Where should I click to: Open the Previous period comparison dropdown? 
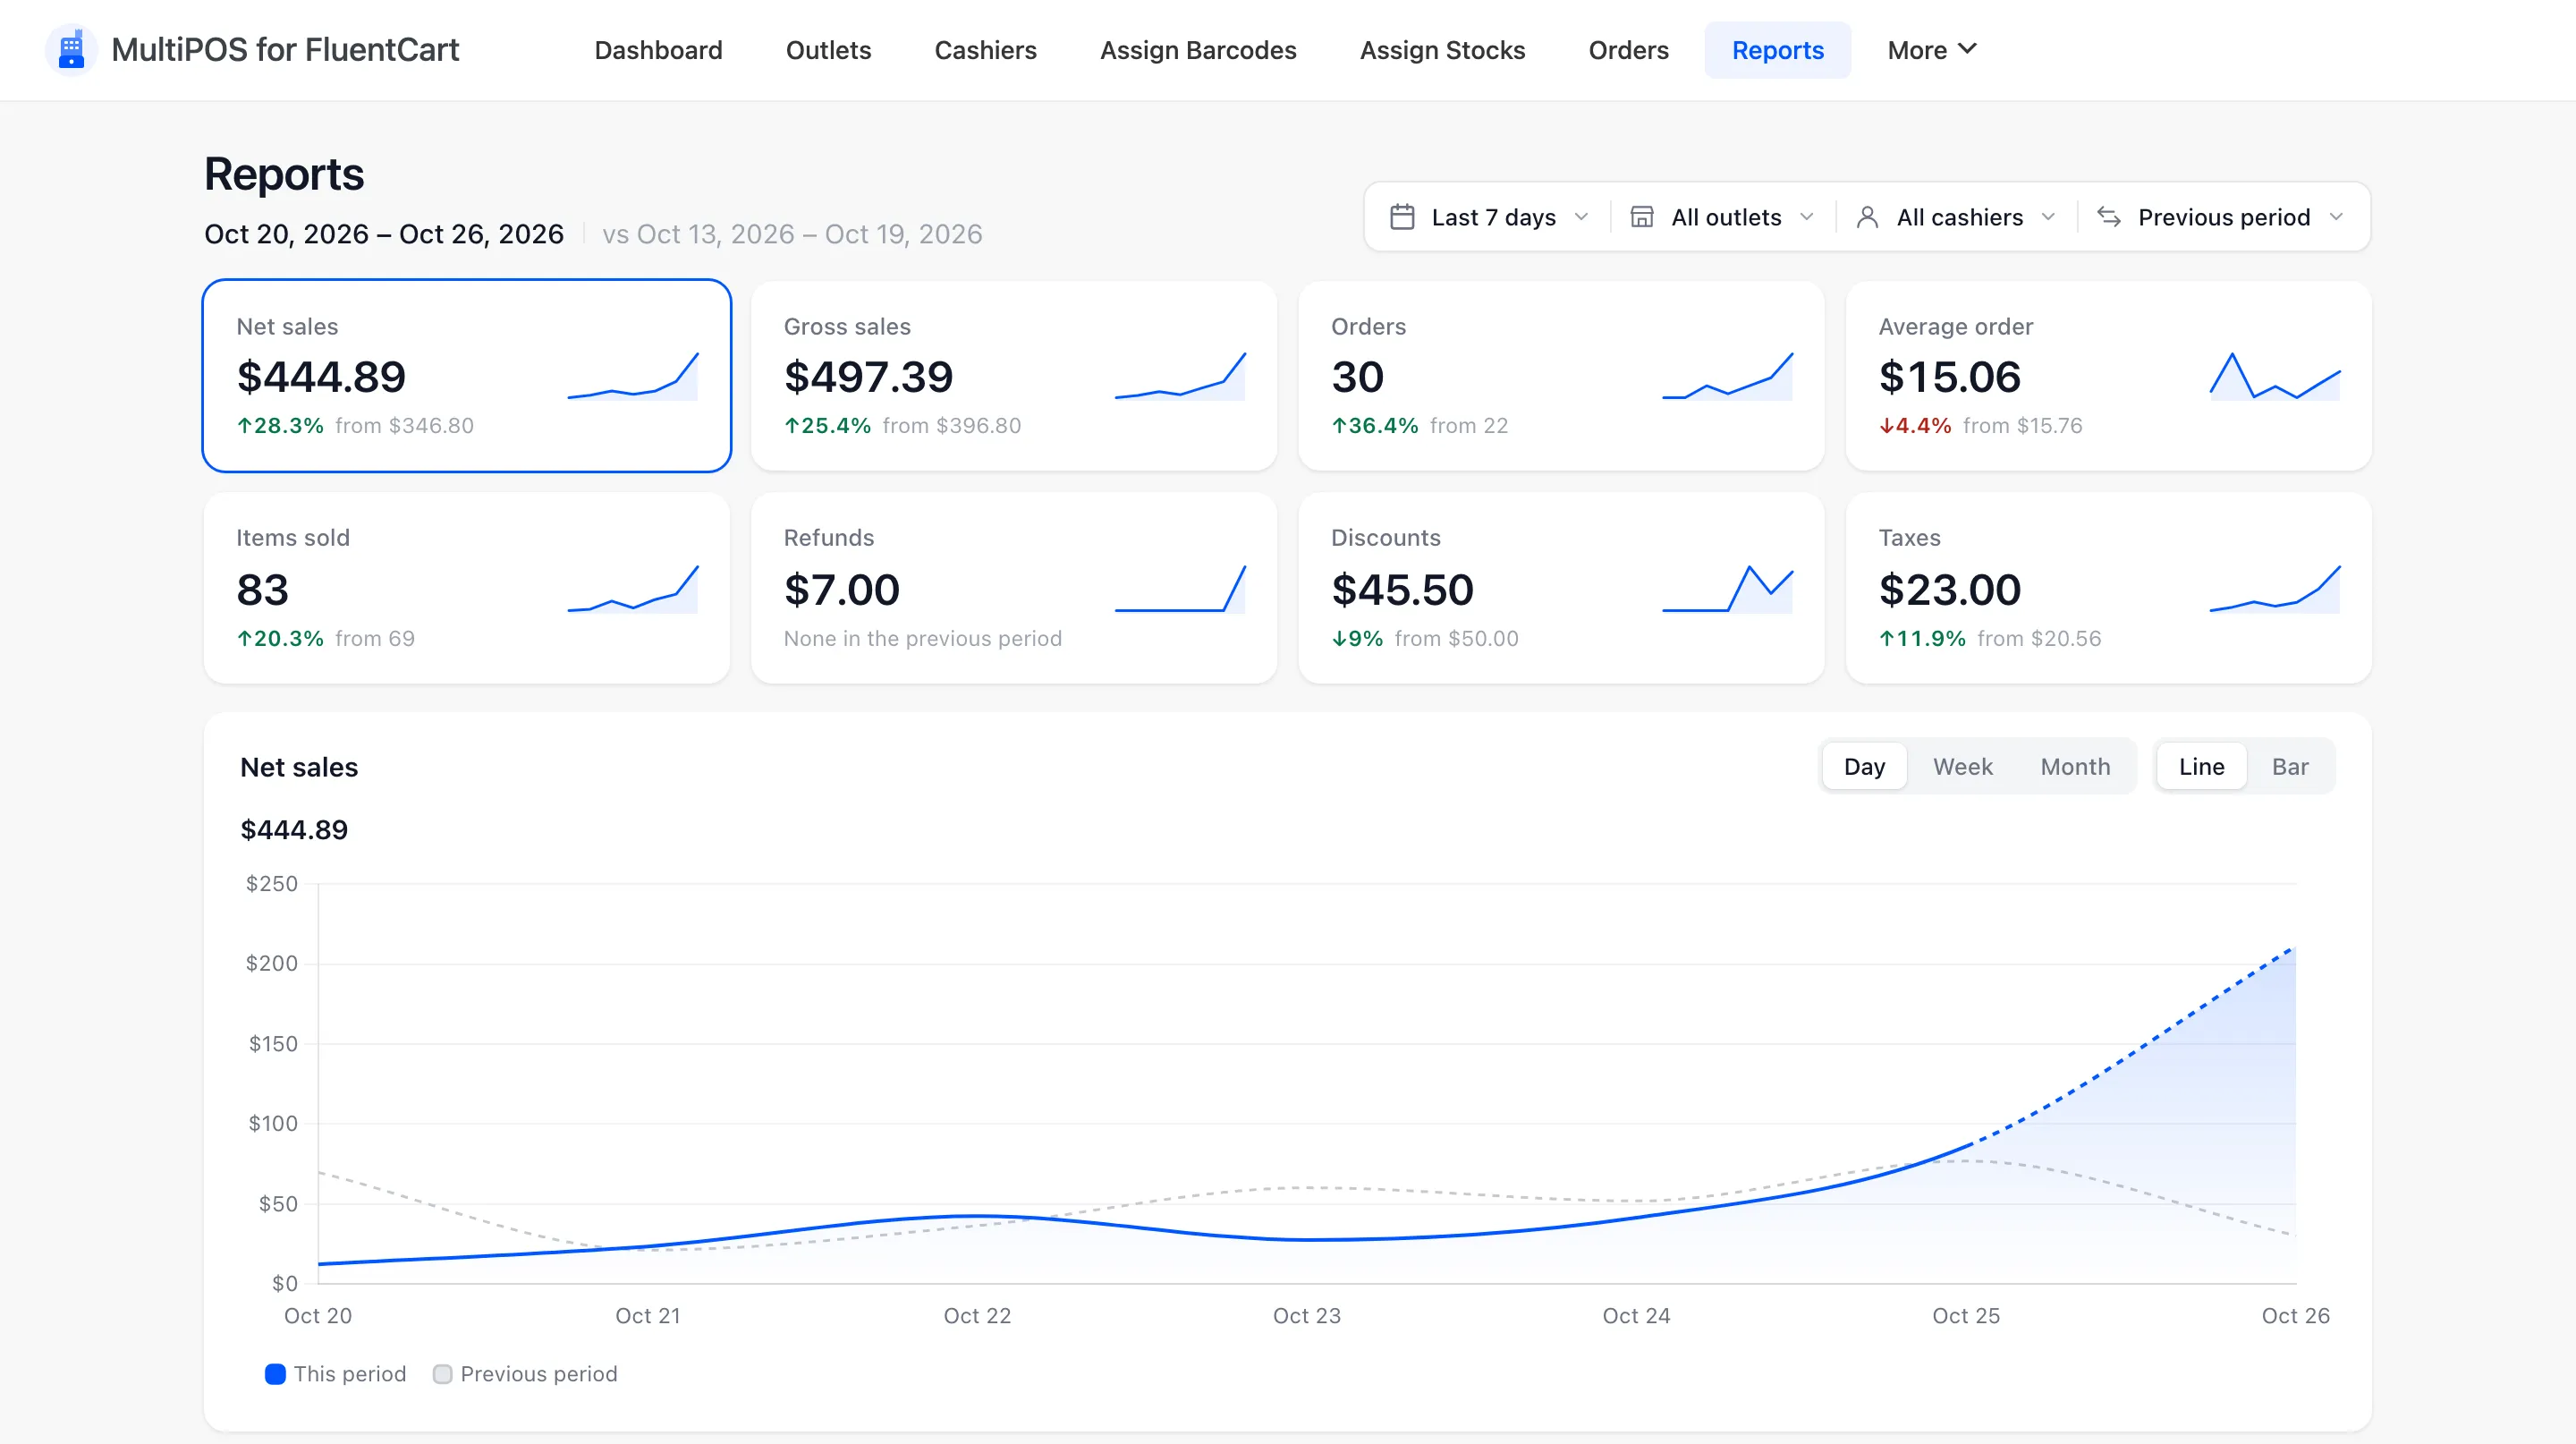click(x=2220, y=217)
